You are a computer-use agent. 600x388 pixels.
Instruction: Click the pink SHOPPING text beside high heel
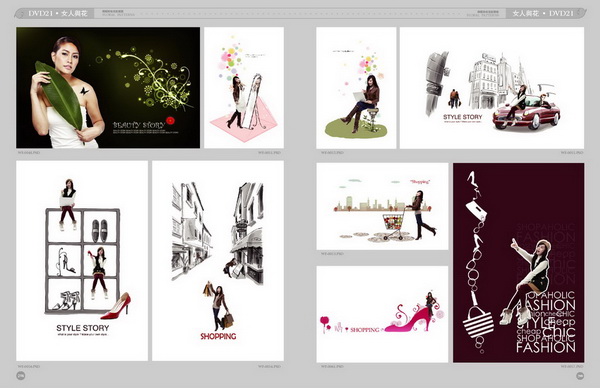pyautogui.click(x=365, y=330)
